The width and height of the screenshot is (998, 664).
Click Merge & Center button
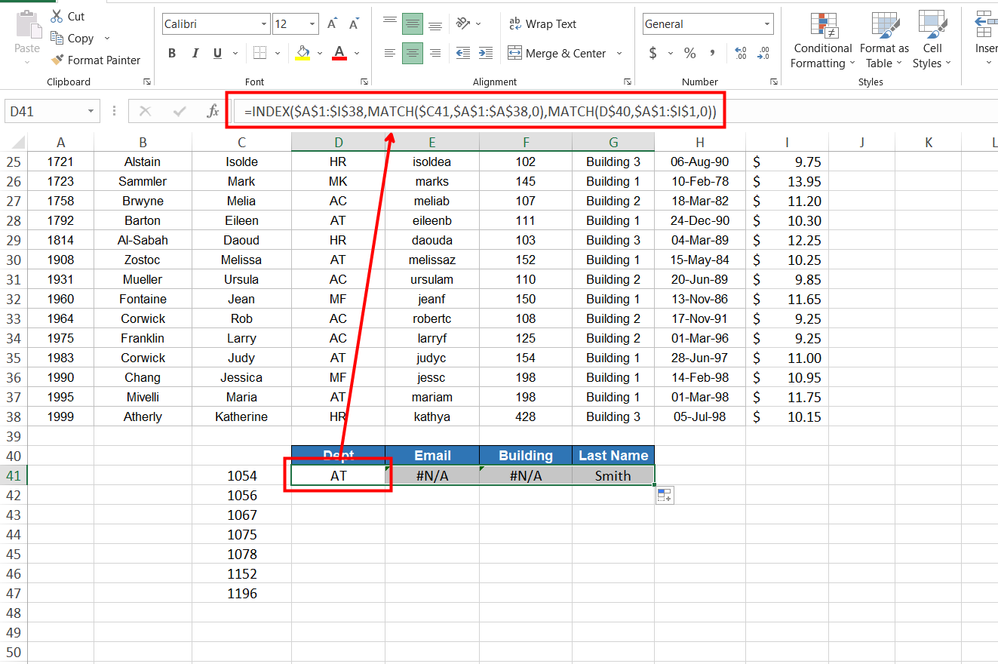557,53
